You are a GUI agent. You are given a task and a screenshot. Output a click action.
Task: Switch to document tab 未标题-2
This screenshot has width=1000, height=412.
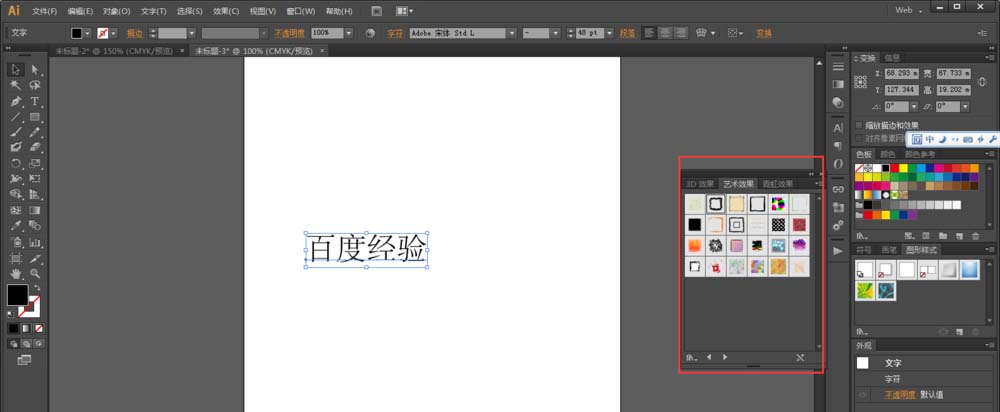[114, 51]
